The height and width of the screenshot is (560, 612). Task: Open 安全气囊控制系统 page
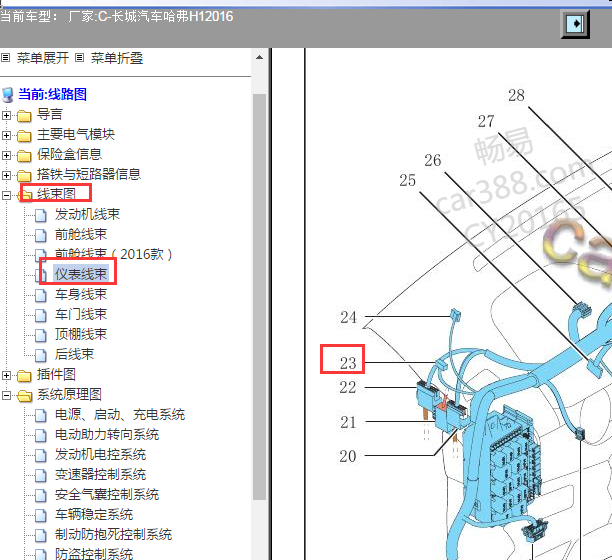pyautogui.click(x=107, y=494)
